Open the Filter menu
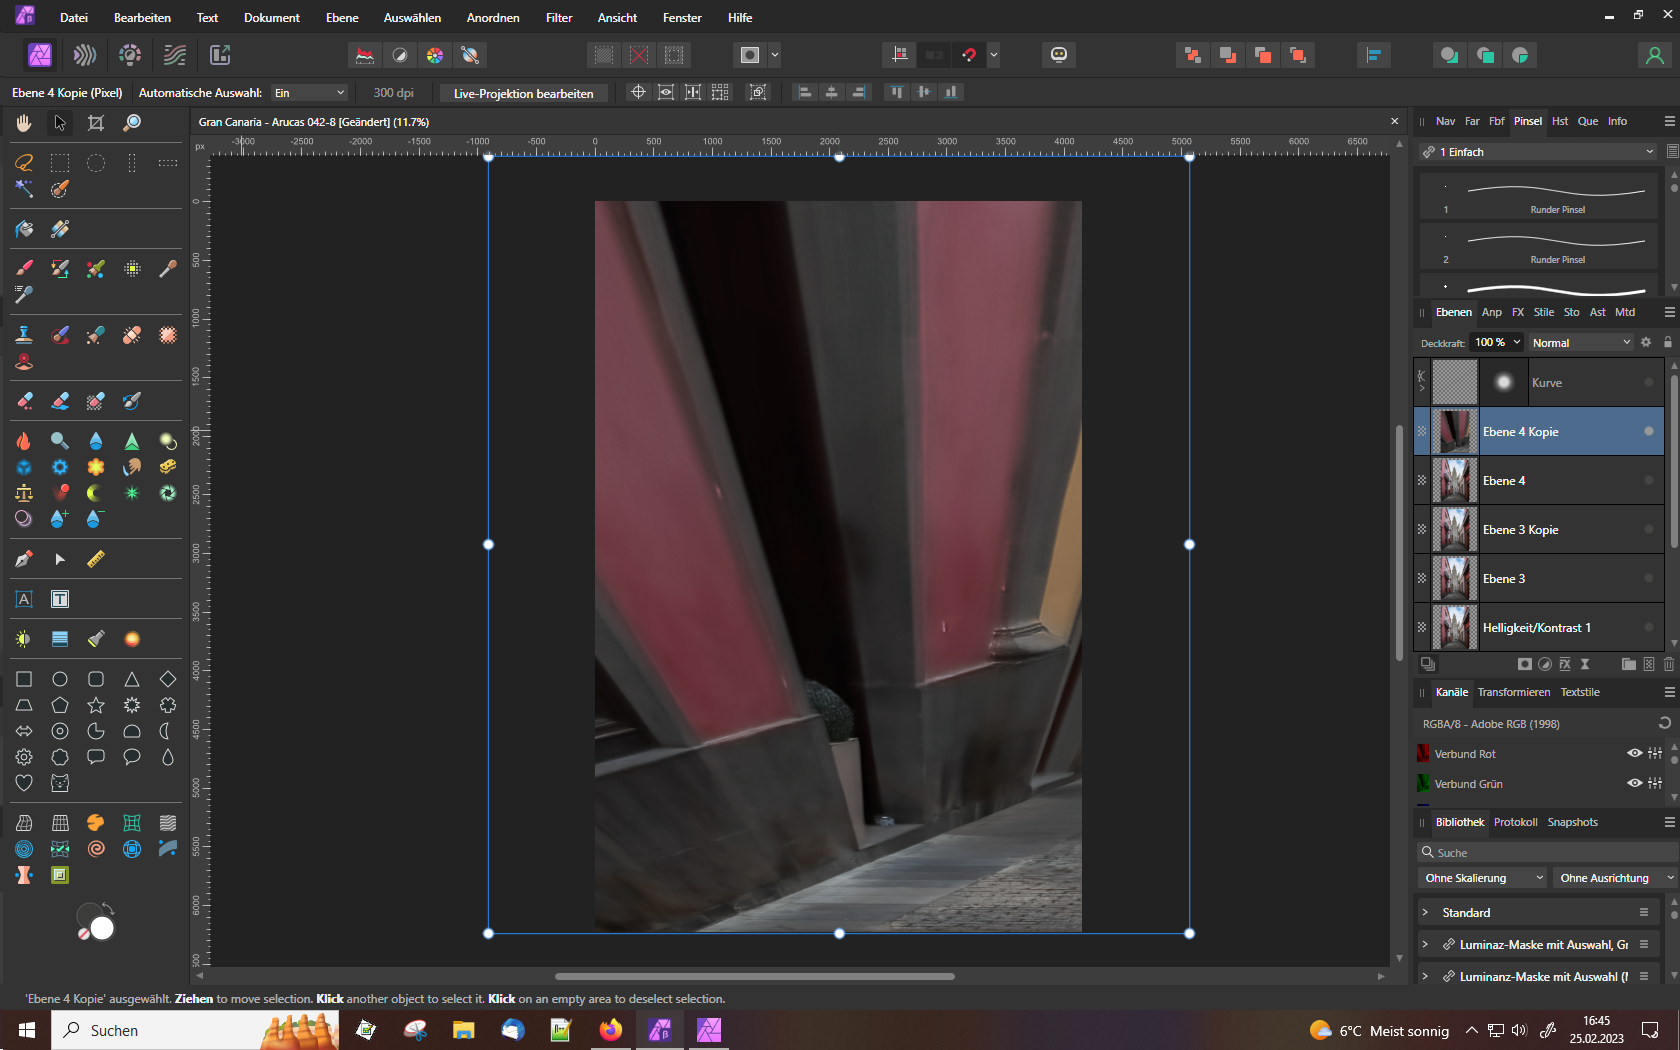The height and width of the screenshot is (1050, 1680). coord(559,18)
